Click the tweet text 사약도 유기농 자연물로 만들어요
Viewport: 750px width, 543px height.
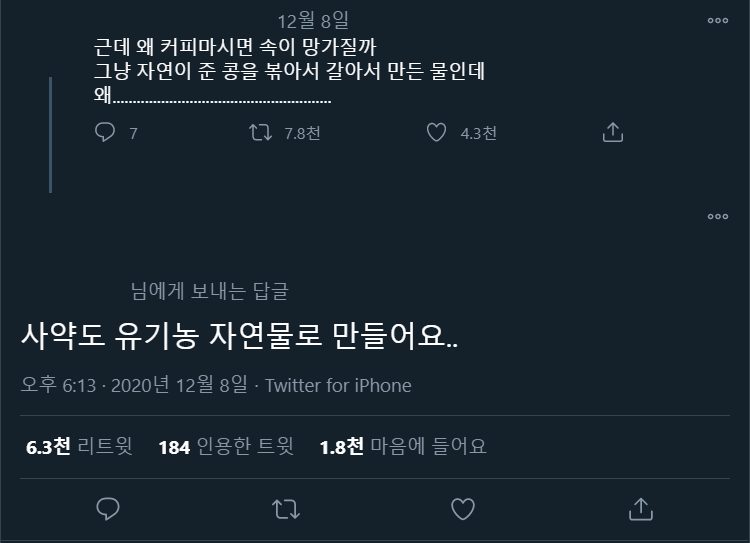click(239, 336)
